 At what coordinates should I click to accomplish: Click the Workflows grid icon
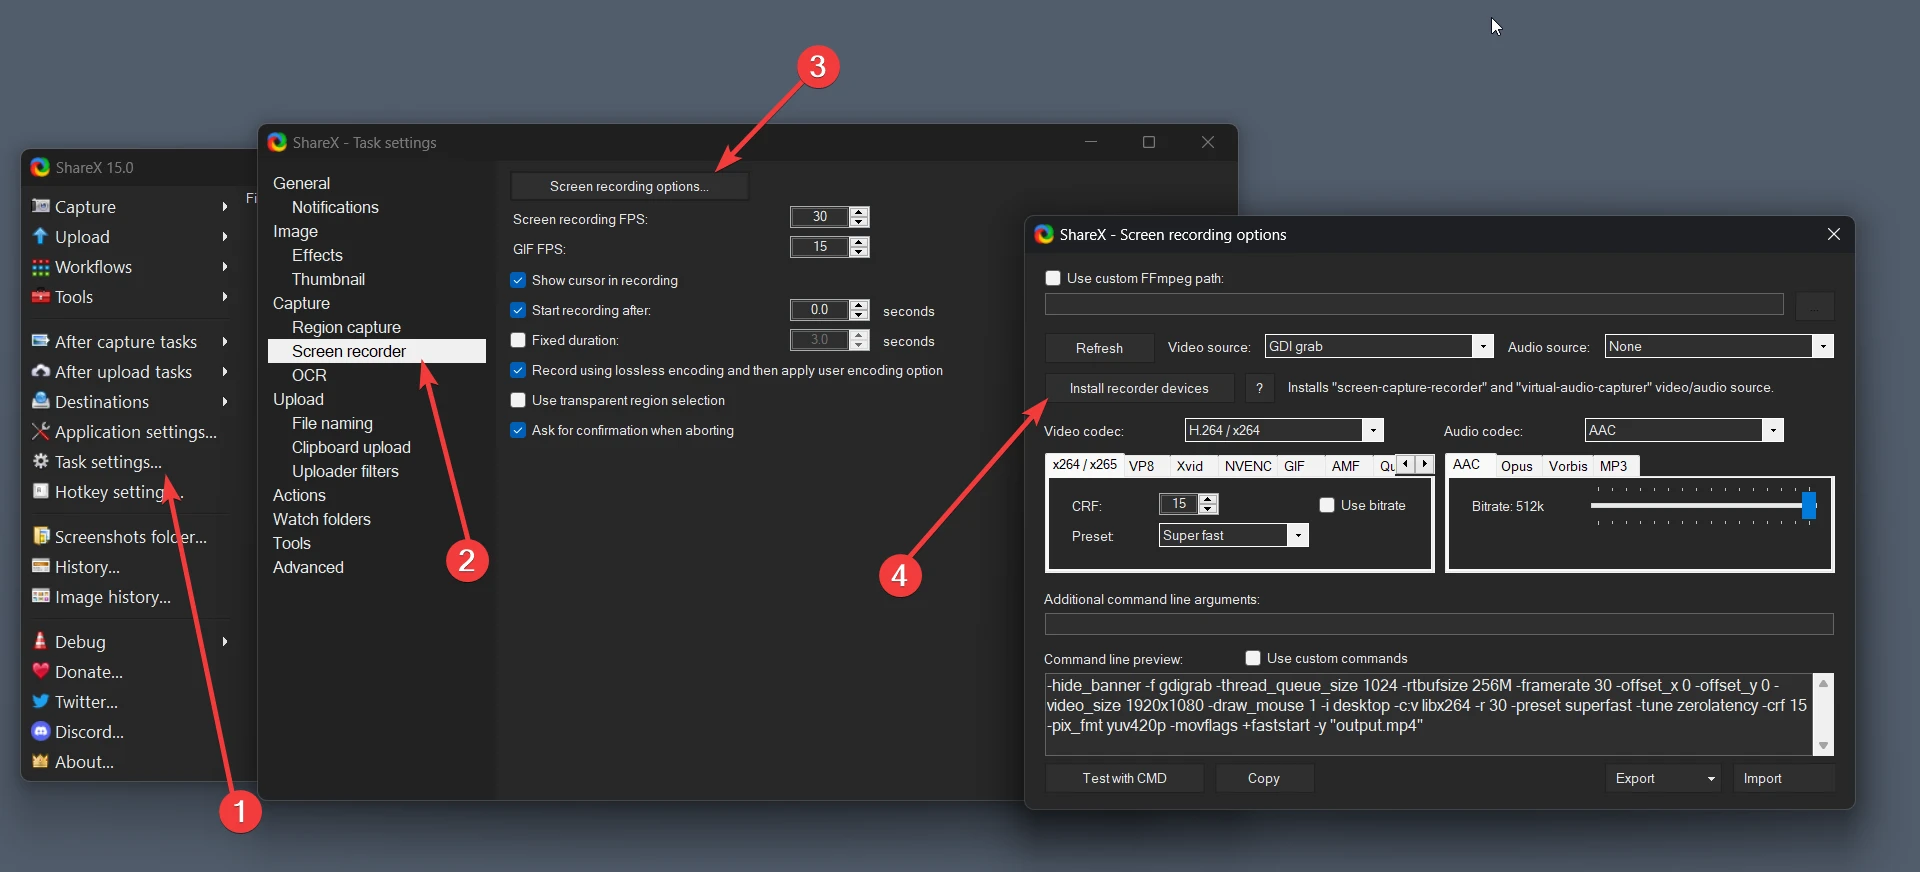click(x=41, y=267)
